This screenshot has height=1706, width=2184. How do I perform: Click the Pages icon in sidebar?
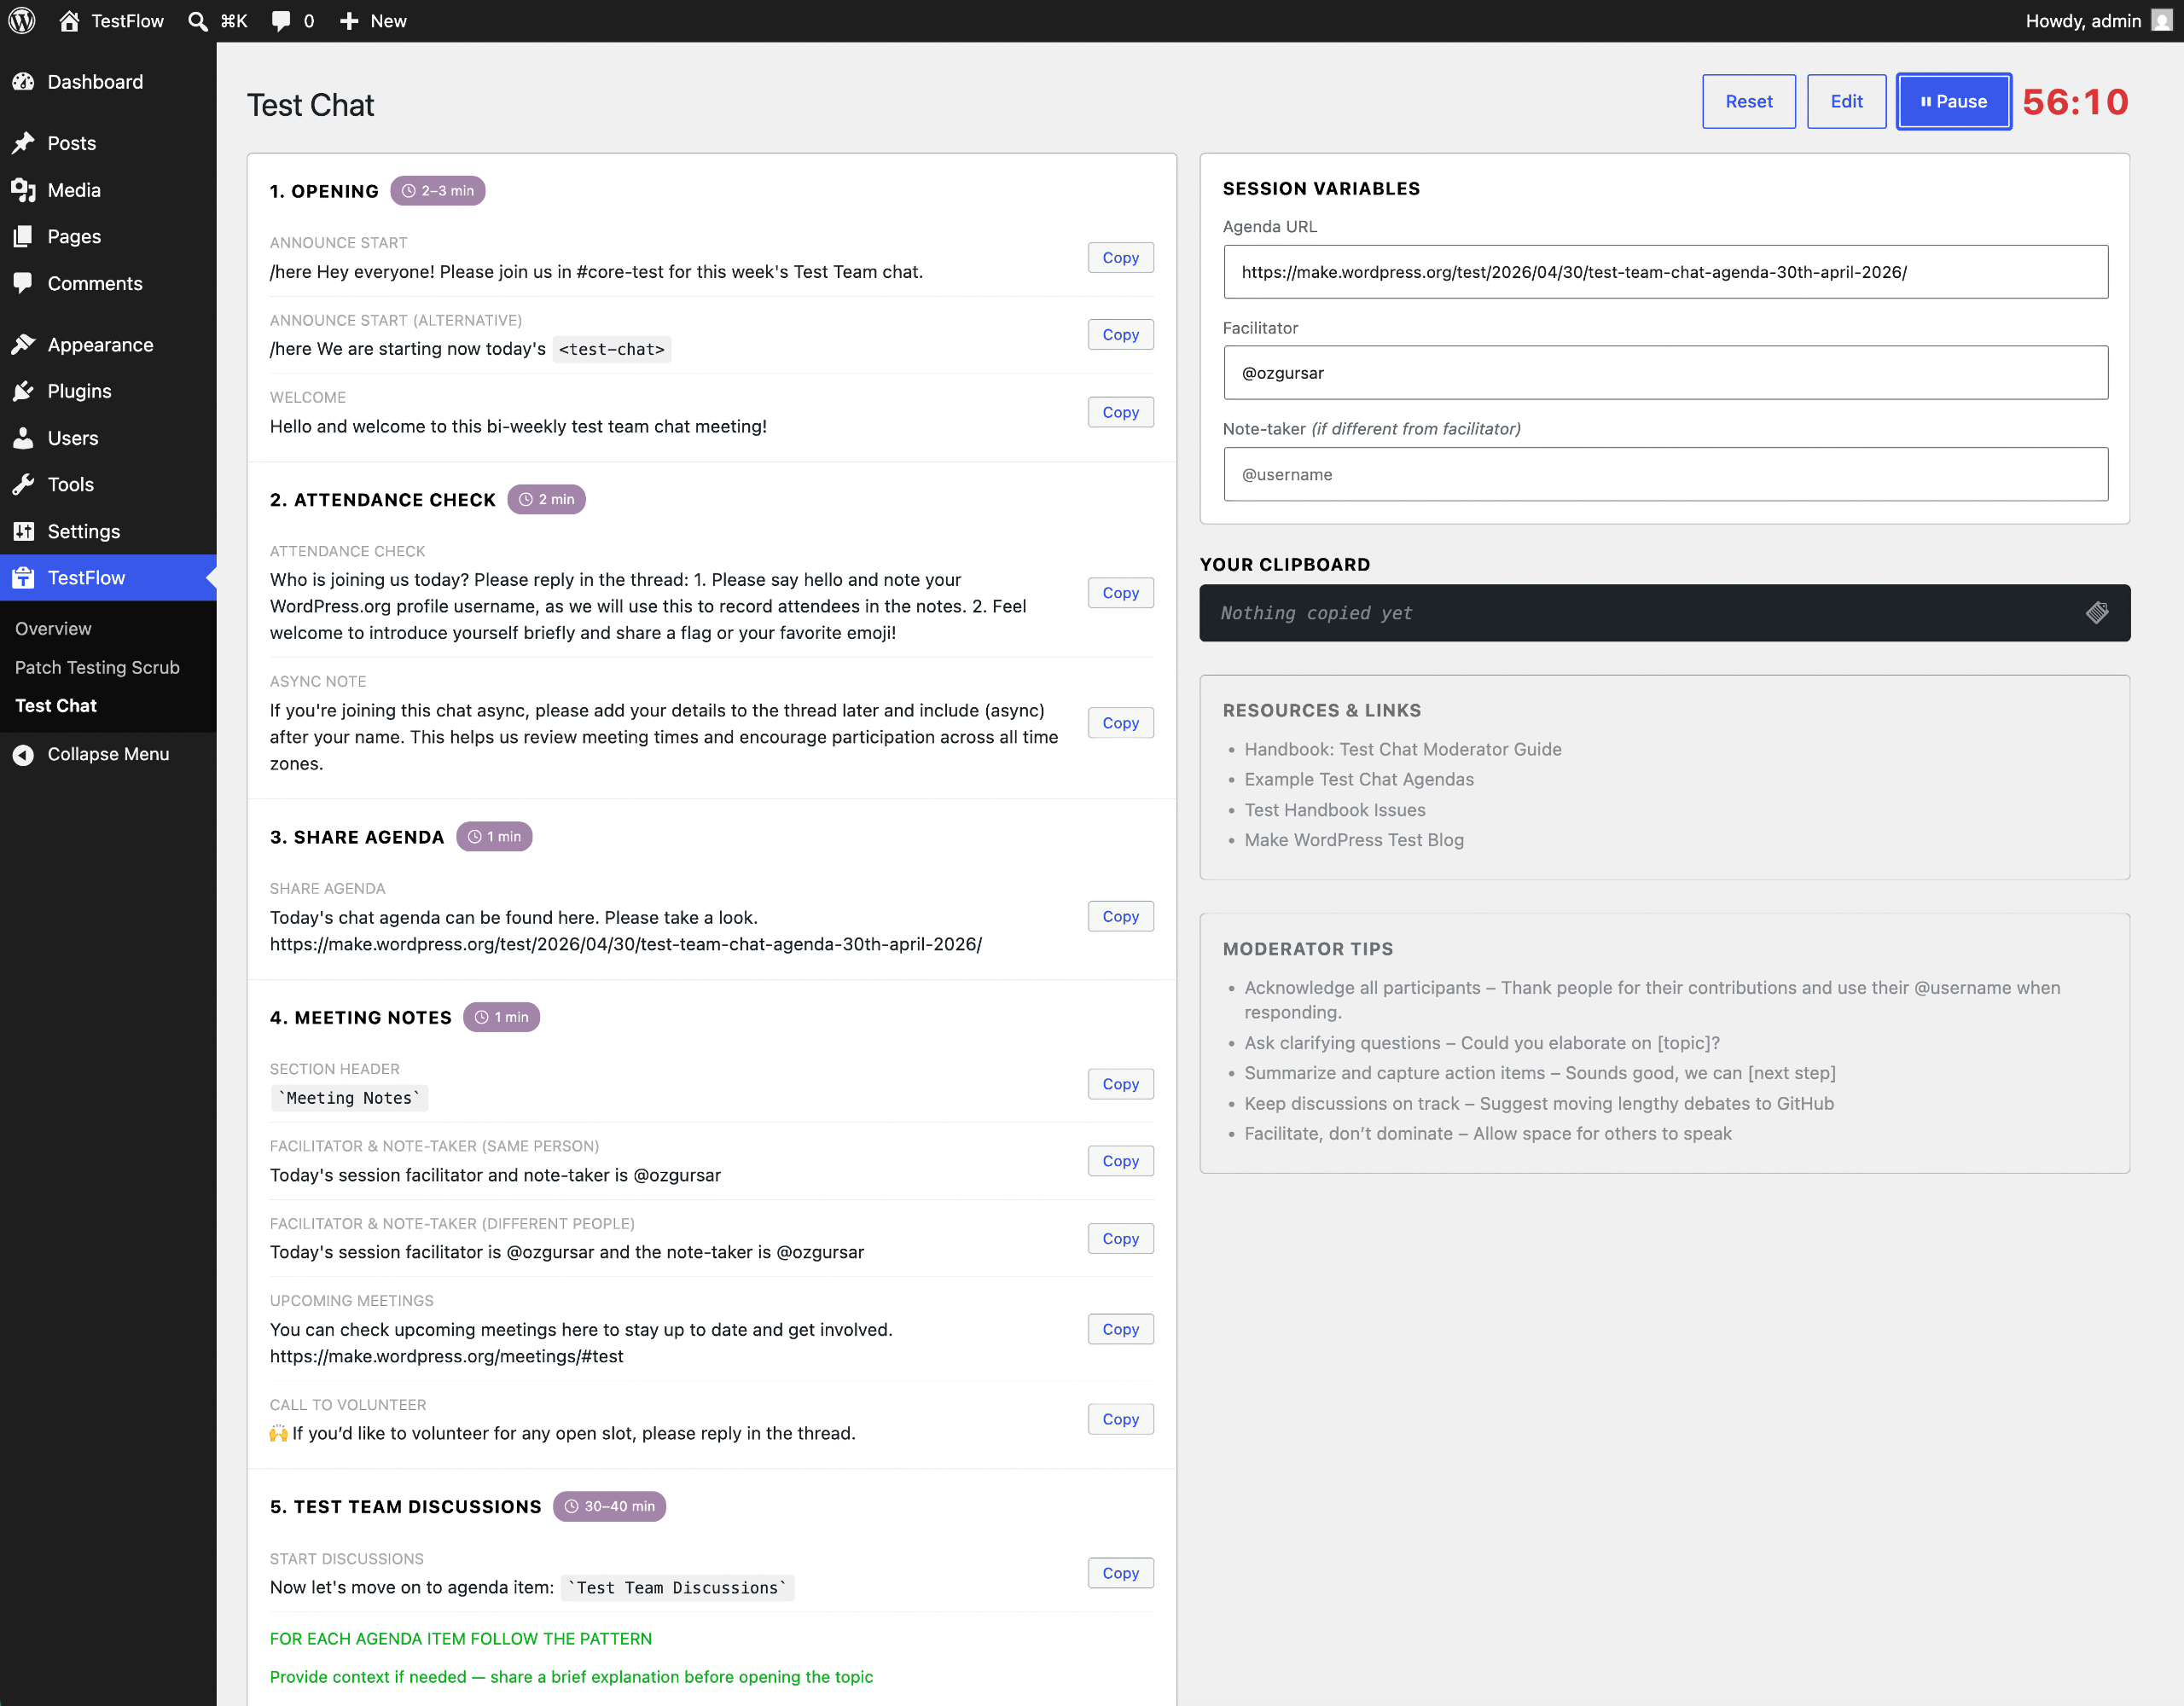(24, 236)
